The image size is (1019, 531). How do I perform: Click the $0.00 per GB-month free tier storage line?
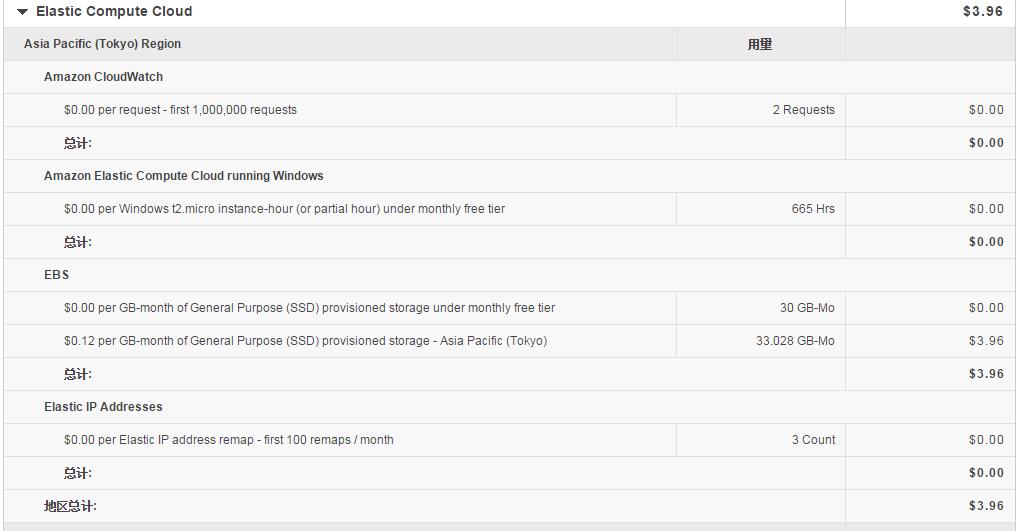click(x=309, y=308)
